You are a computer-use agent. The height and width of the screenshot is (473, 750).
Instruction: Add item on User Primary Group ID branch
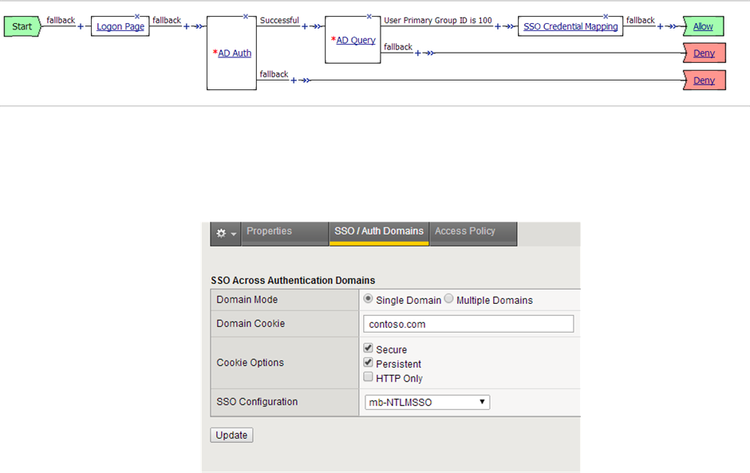[x=498, y=27]
